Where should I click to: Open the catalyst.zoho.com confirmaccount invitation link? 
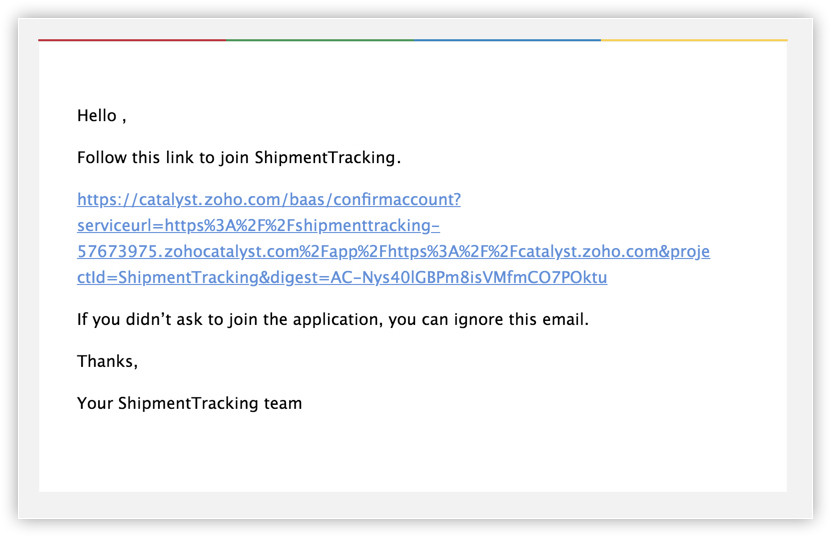(x=393, y=239)
